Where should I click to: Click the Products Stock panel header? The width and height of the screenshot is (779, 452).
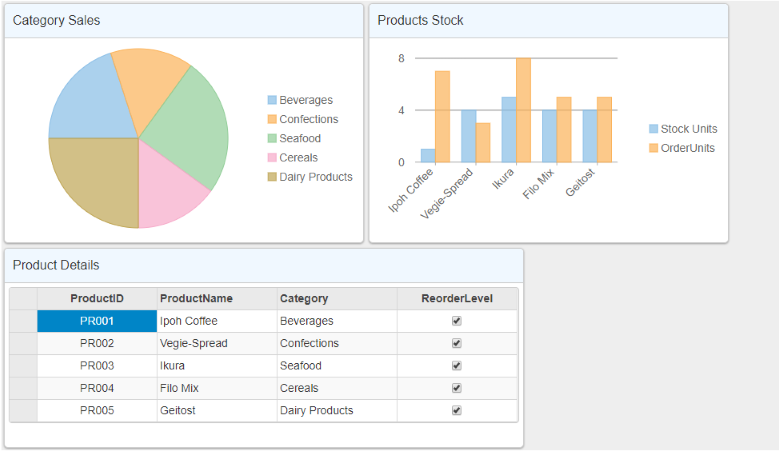point(548,21)
